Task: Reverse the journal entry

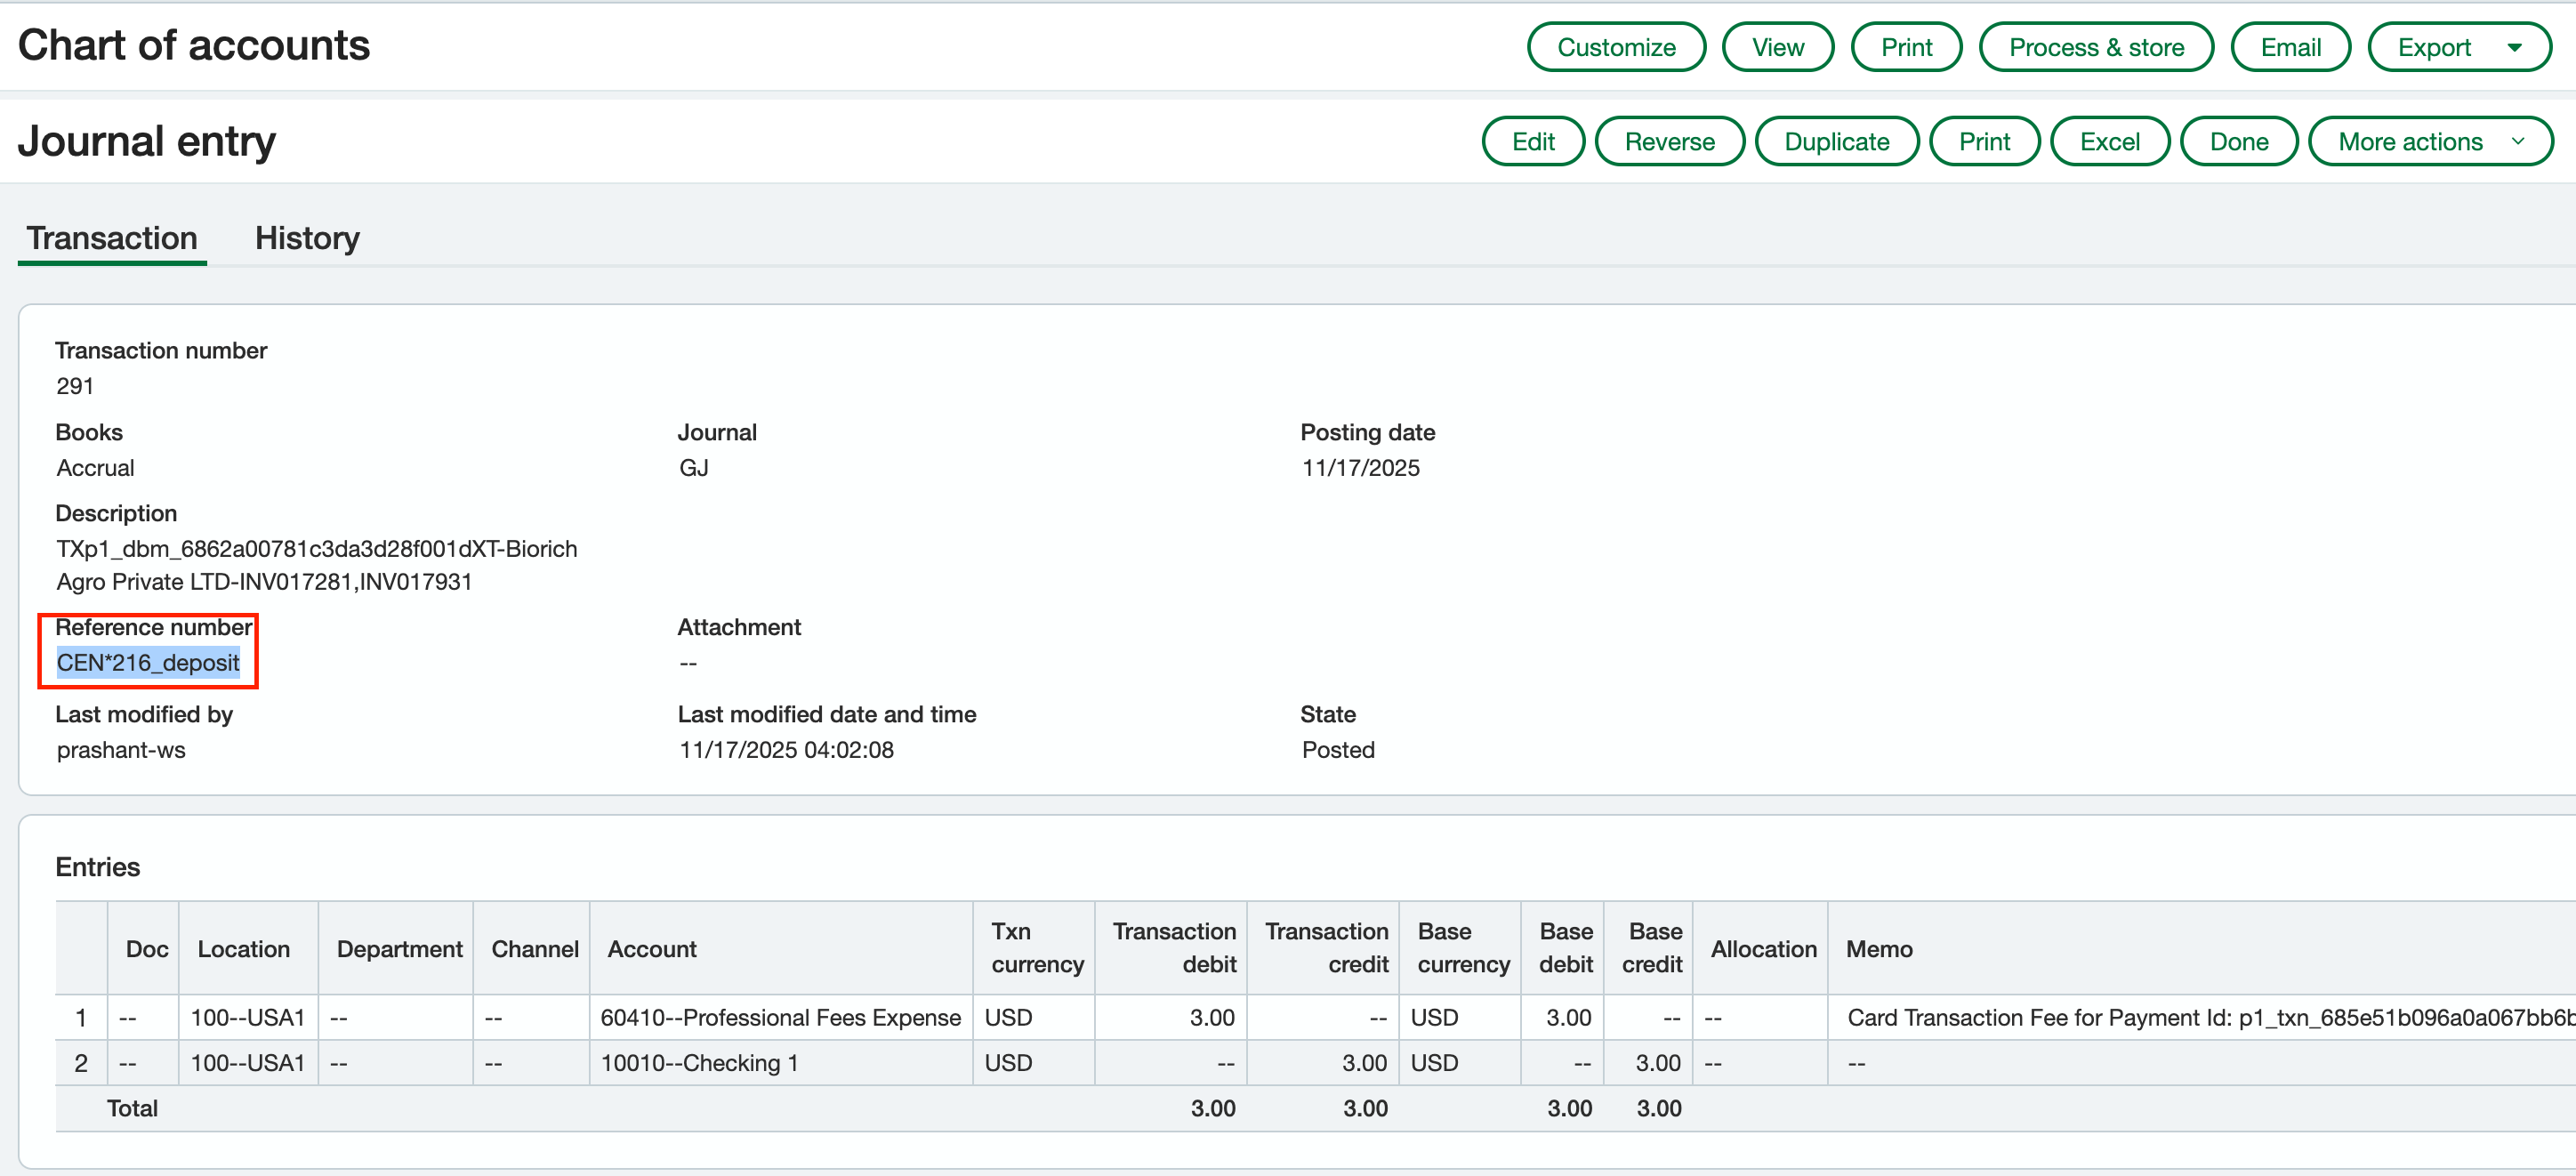Action: point(1668,141)
